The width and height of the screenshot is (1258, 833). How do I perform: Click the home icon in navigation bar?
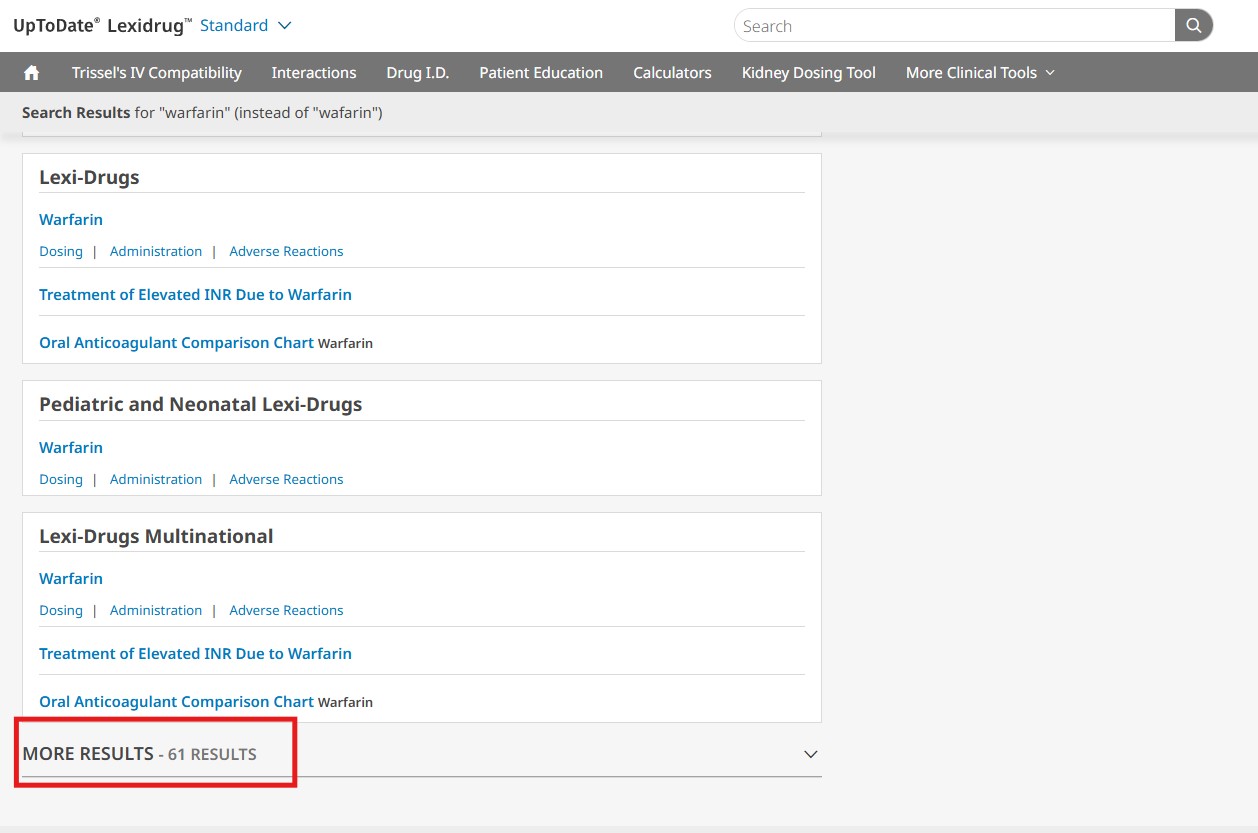pos(31,73)
